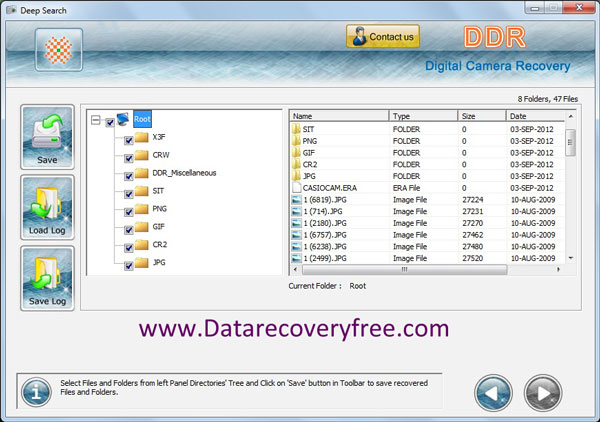The height and width of the screenshot is (422, 600).
Task: Click the size value 27224
Action: [x=473, y=200]
